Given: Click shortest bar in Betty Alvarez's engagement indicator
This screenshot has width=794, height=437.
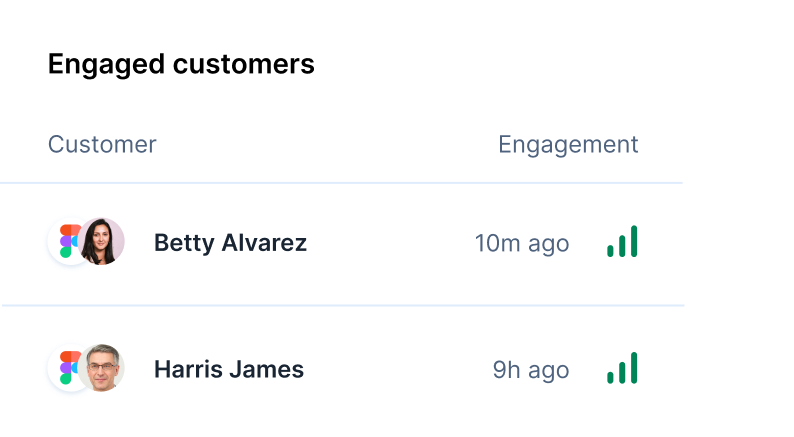Looking at the screenshot, I should 610,250.
